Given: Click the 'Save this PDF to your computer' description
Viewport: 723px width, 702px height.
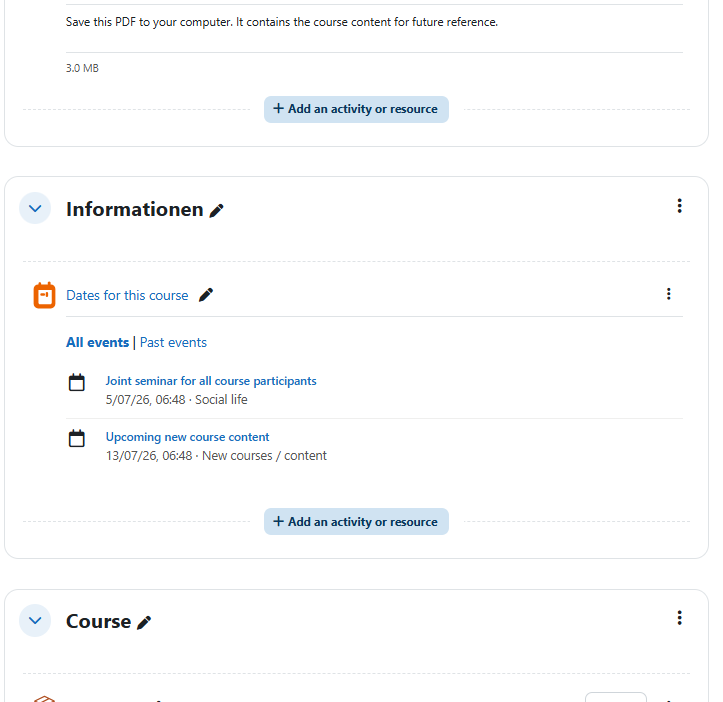Looking at the screenshot, I should coord(282,22).
